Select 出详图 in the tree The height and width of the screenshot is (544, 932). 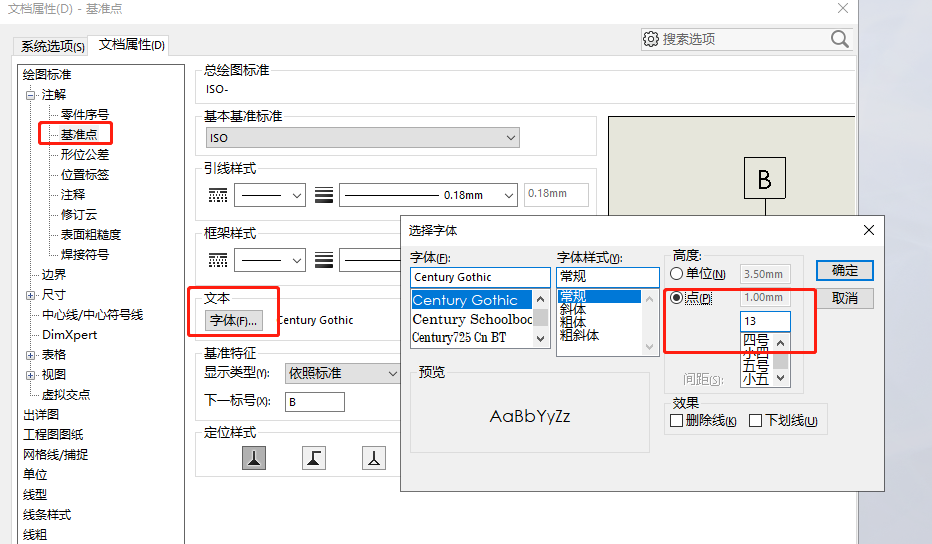click(41, 414)
